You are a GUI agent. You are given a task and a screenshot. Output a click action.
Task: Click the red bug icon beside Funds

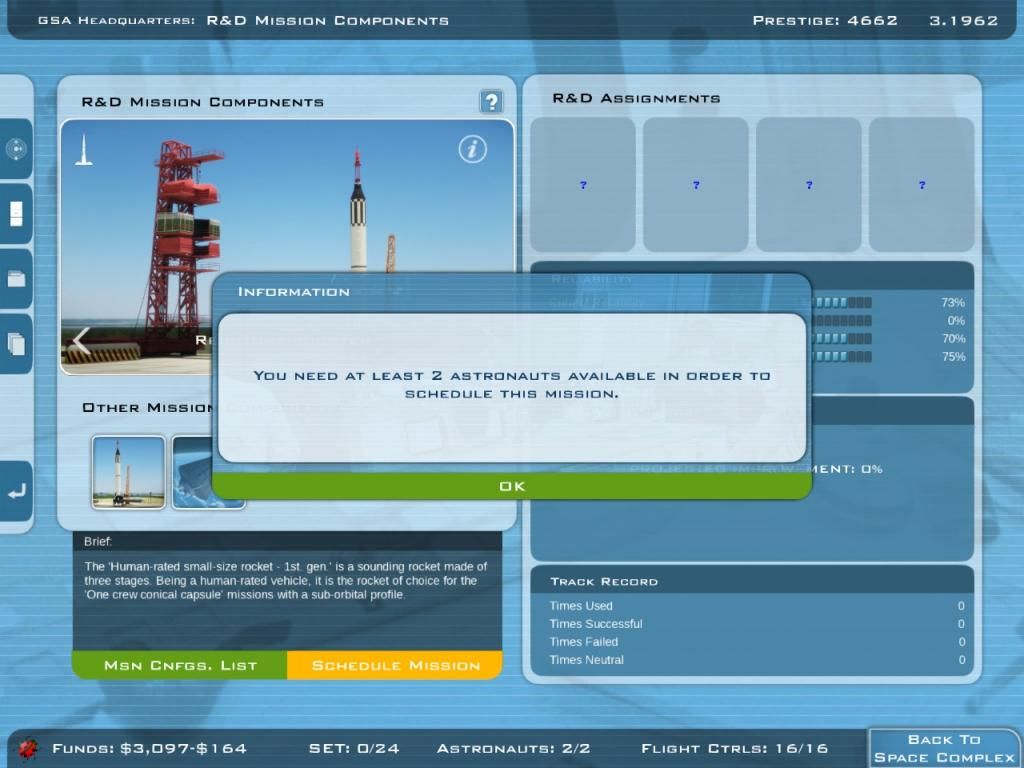pyautogui.click(x=27, y=748)
